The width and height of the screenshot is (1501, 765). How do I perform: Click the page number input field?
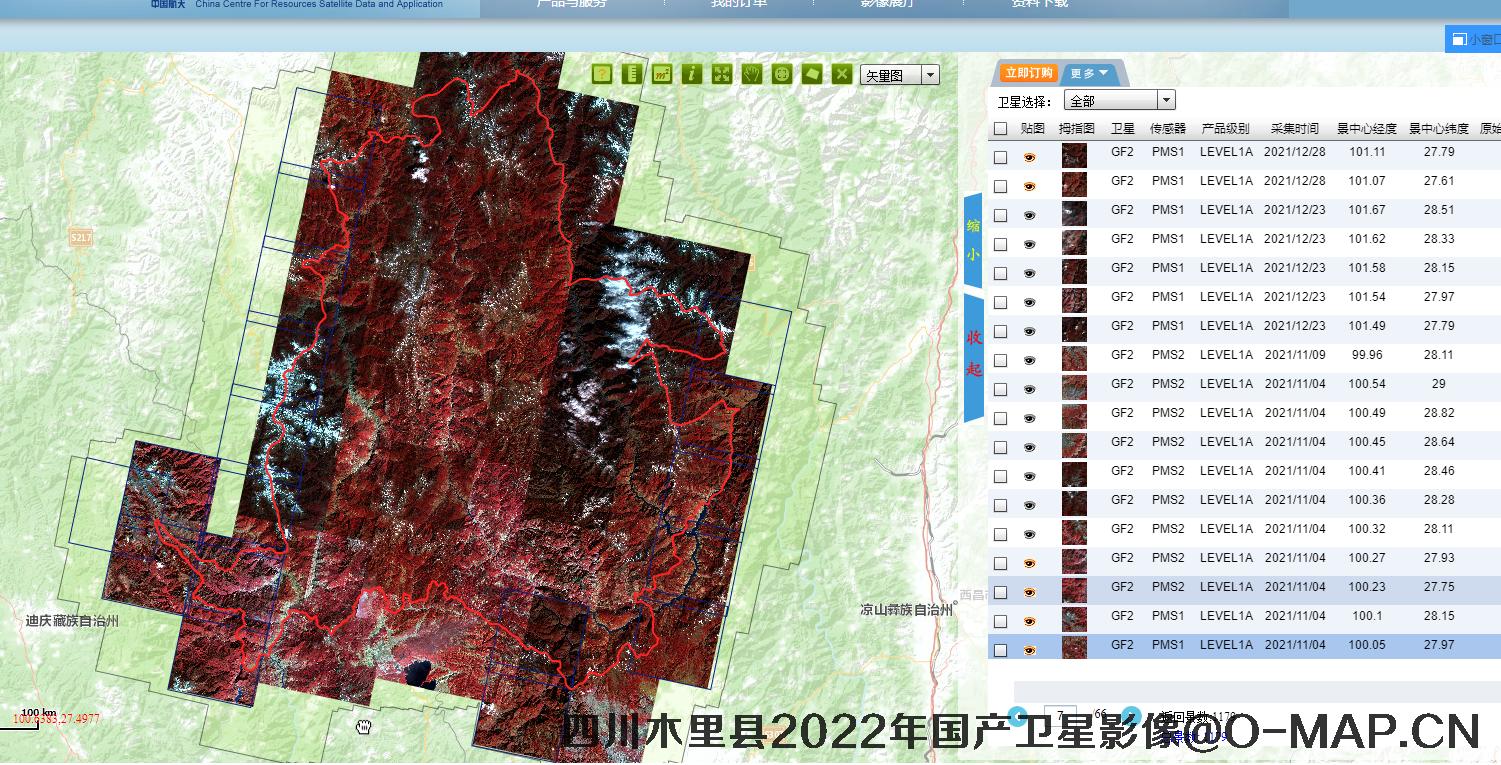pyautogui.click(x=1059, y=714)
